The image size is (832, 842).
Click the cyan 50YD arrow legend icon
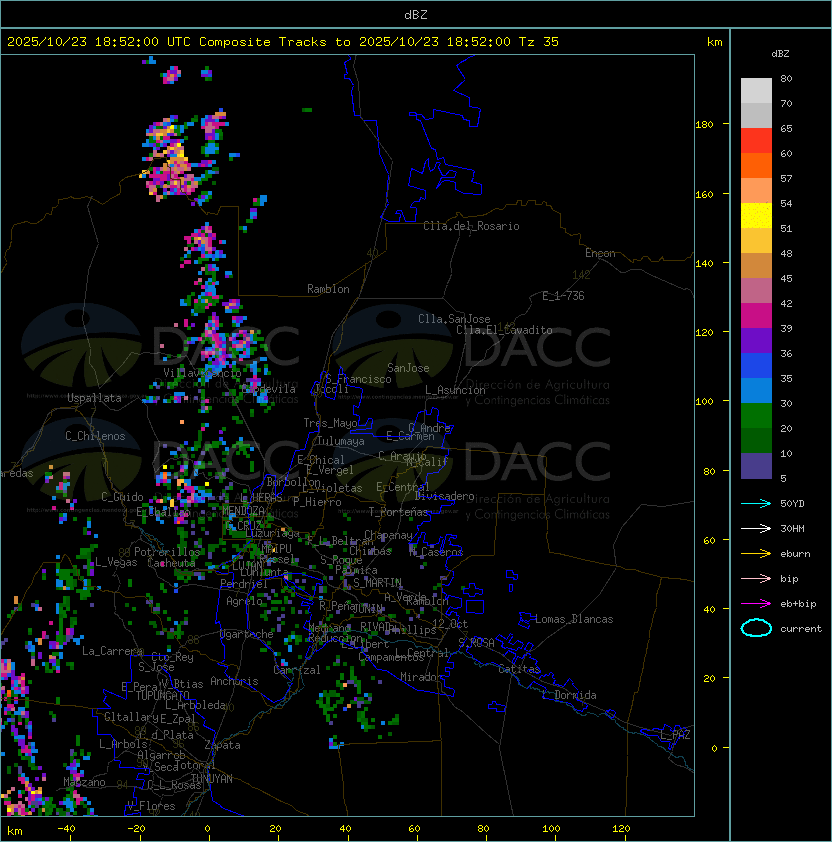point(756,503)
